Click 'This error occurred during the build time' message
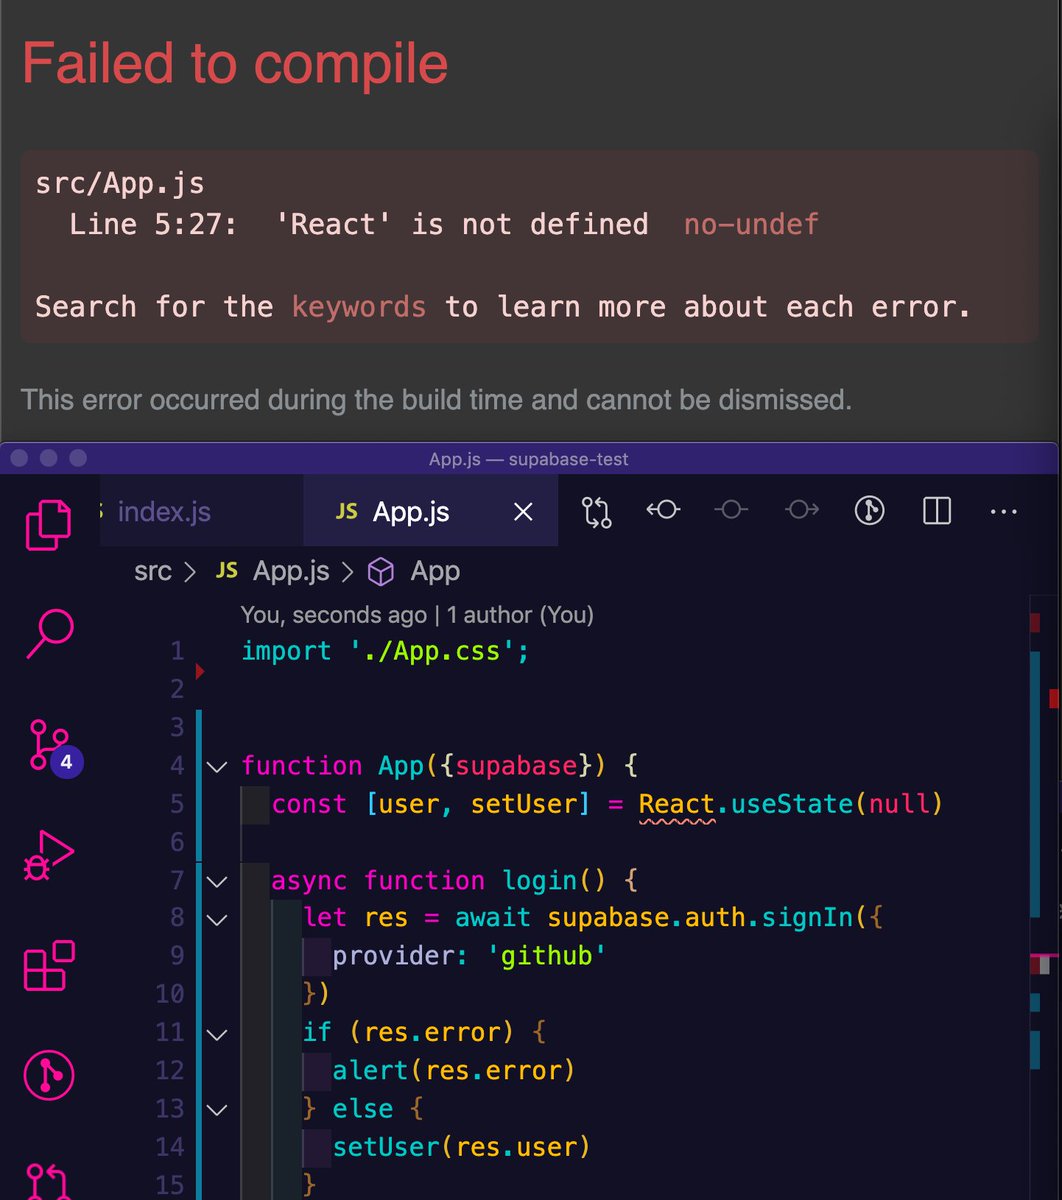 tap(436, 400)
